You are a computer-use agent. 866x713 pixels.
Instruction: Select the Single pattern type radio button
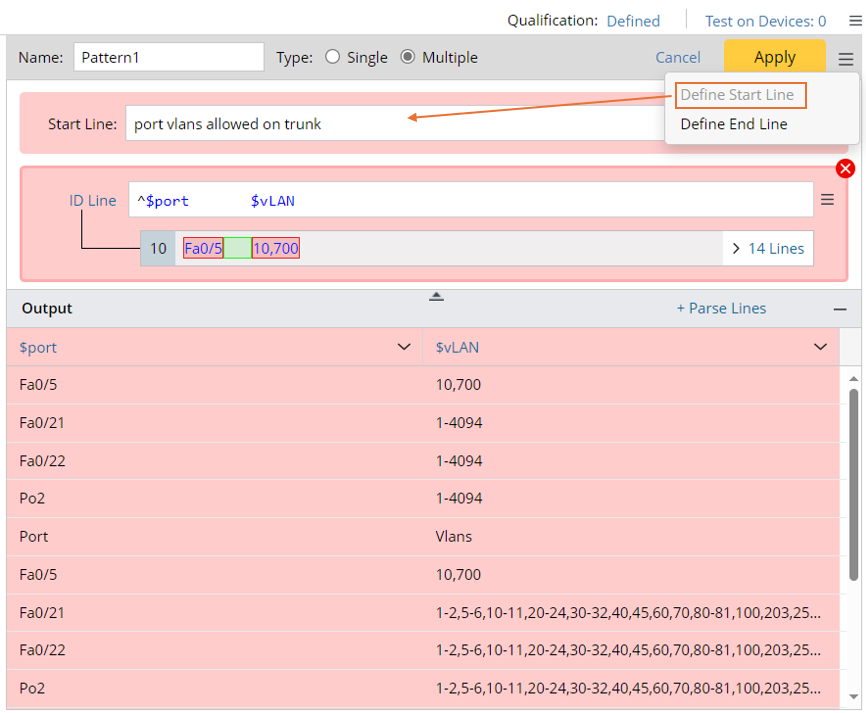(331, 57)
